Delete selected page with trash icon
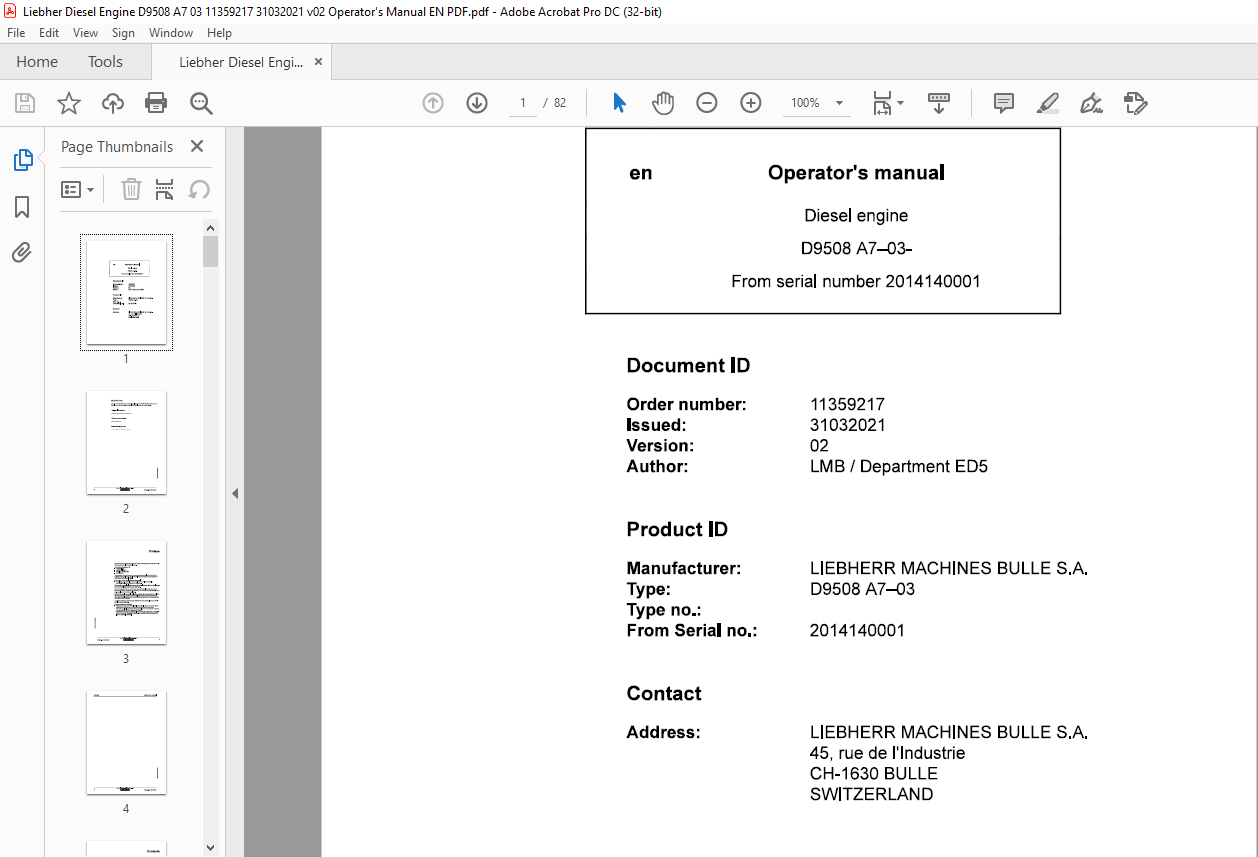Image resolution: width=1258 pixels, height=857 pixels. (x=131, y=189)
